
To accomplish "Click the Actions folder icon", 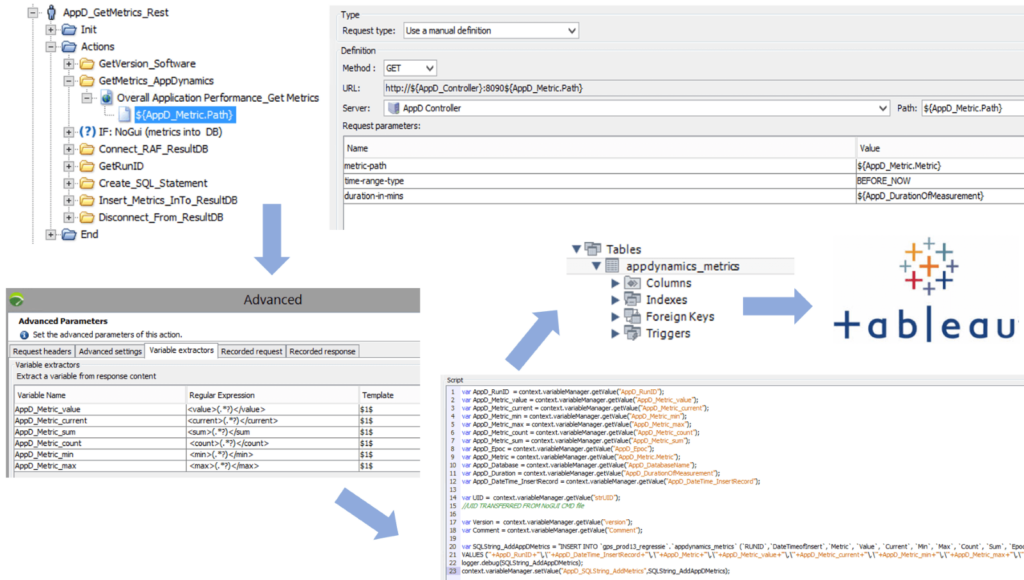I will [69, 46].
